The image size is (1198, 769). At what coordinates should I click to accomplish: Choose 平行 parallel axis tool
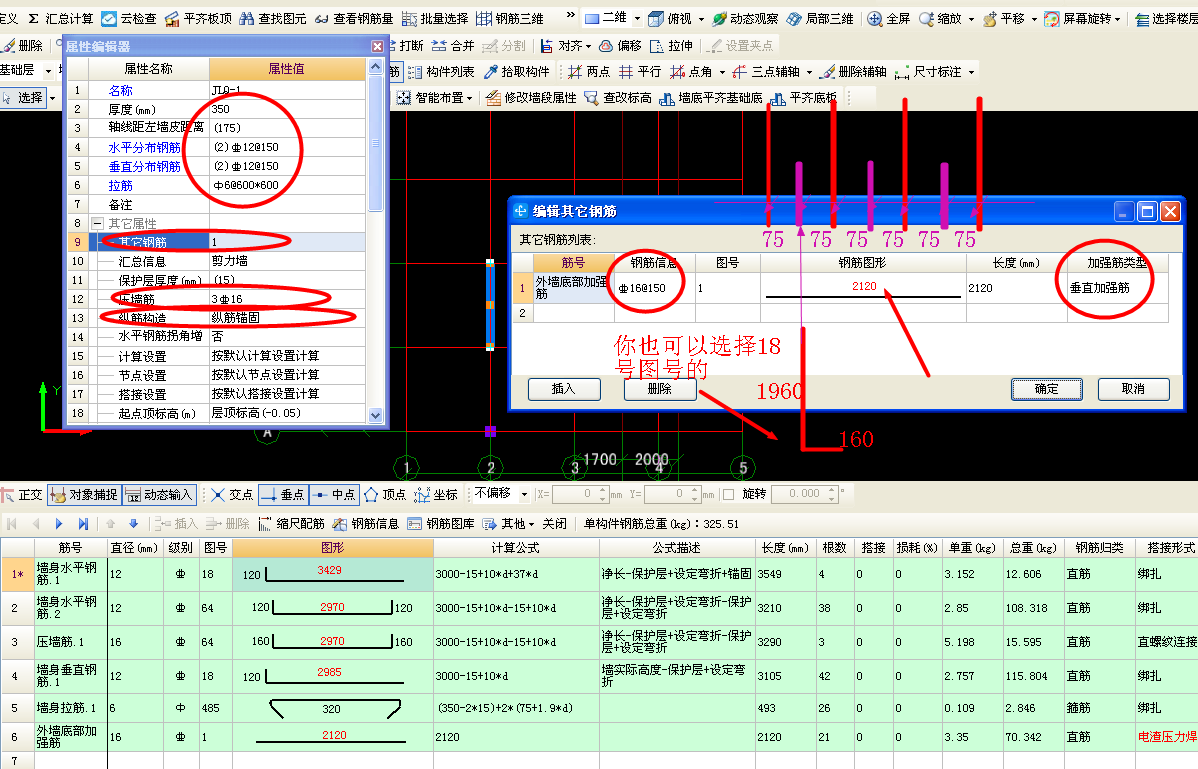click(640, 72)
